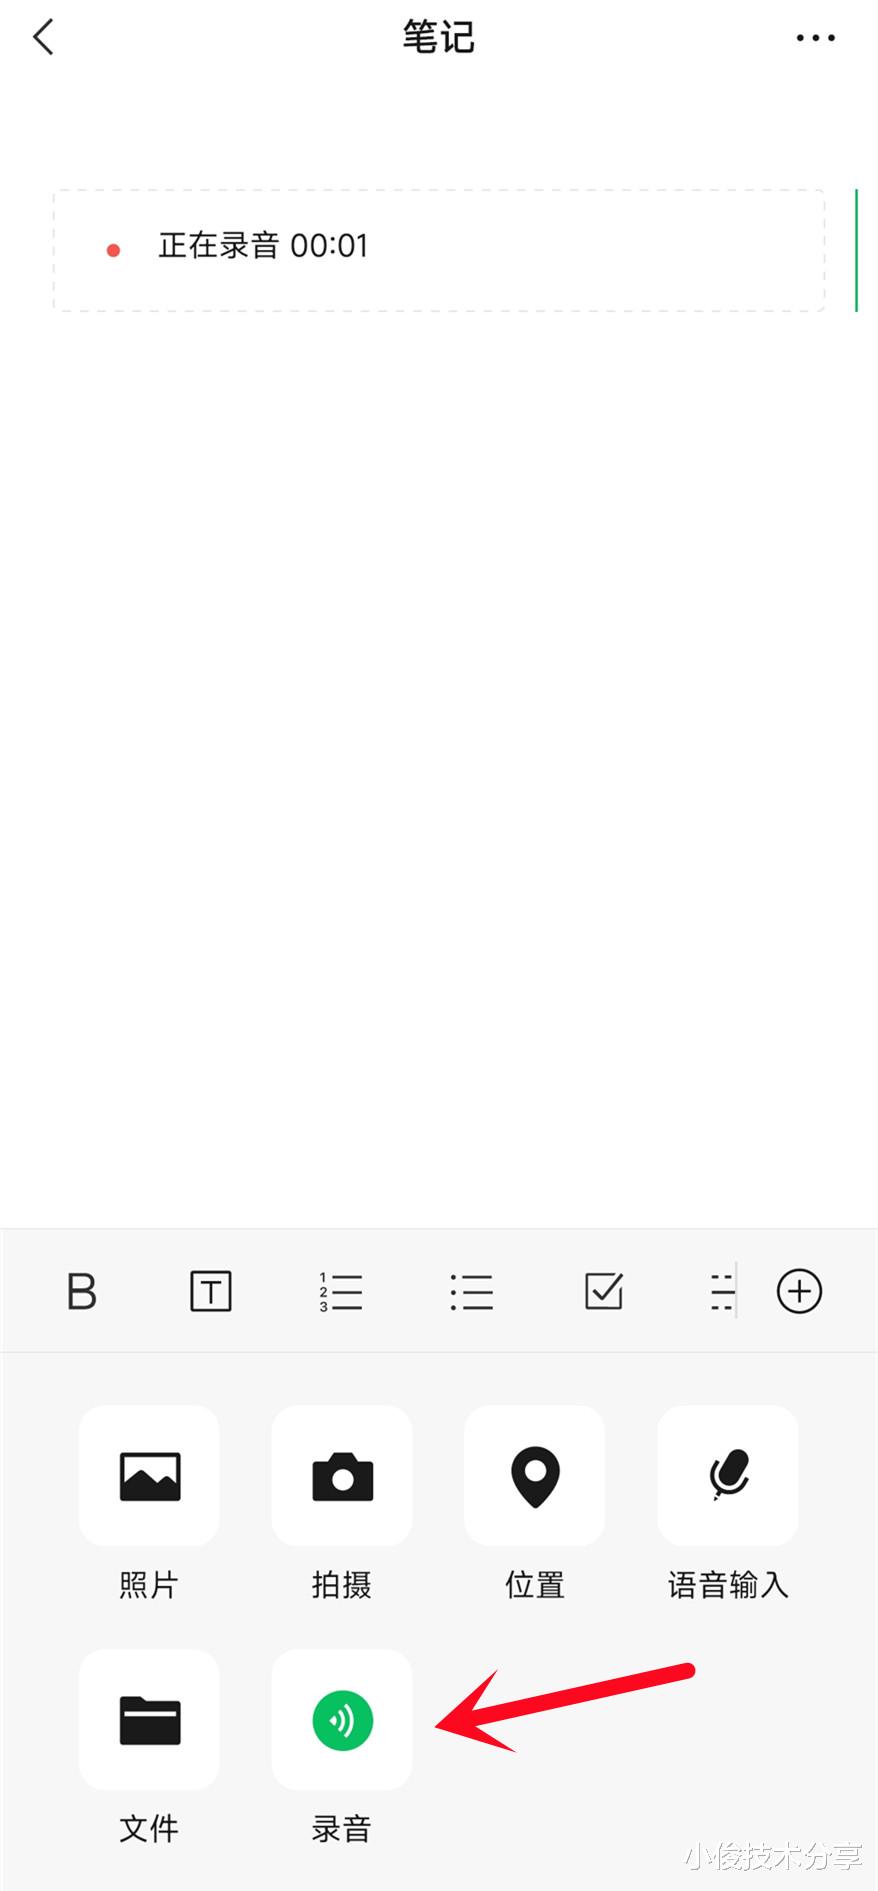The width and height of the screenshot is (878, 1891).
Task: Tap the green 录音 recording button
Action: pos(342,1720)
